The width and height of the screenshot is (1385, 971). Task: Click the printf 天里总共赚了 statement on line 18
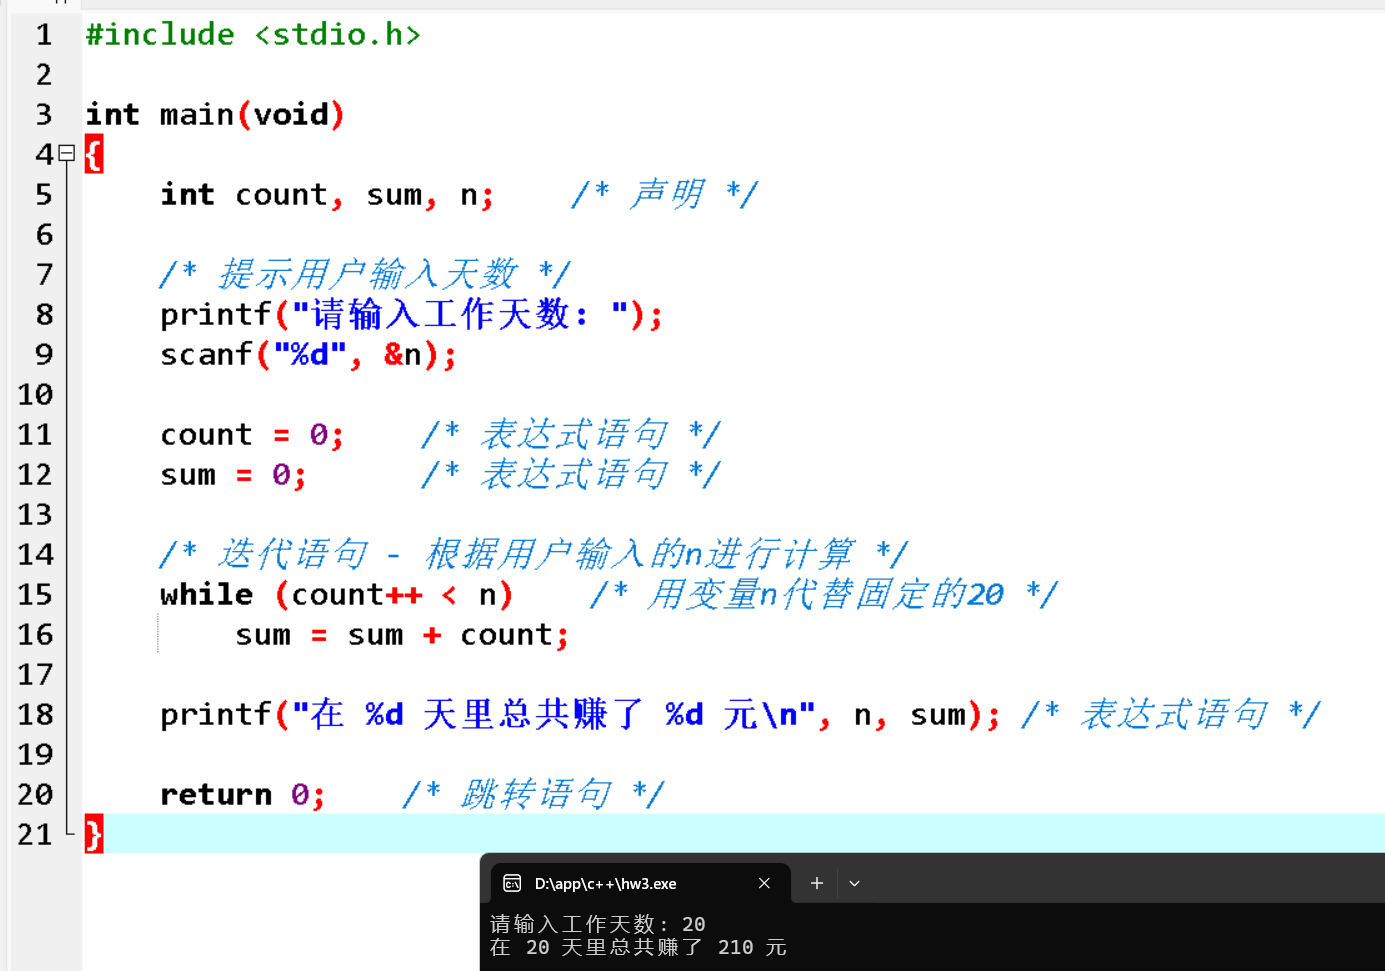(580, 715)
